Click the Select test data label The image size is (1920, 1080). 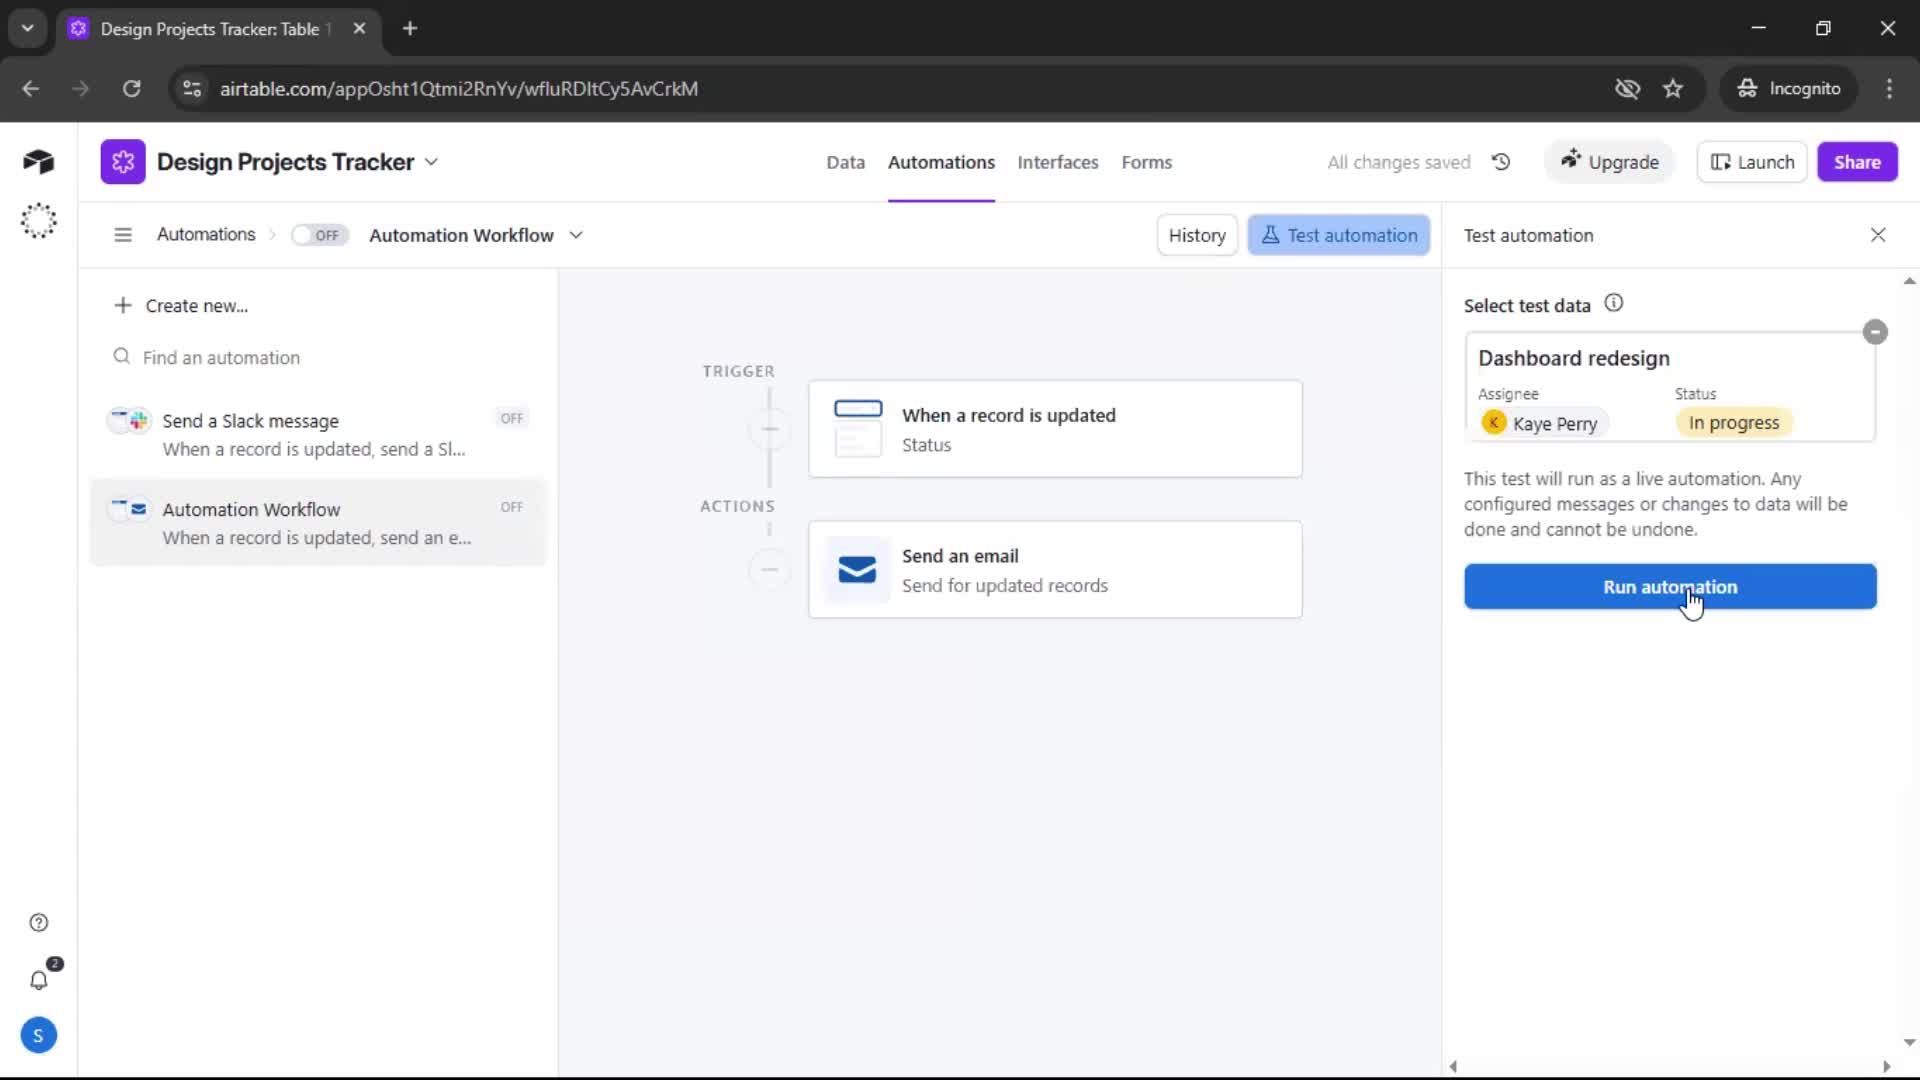[1527, 306]
